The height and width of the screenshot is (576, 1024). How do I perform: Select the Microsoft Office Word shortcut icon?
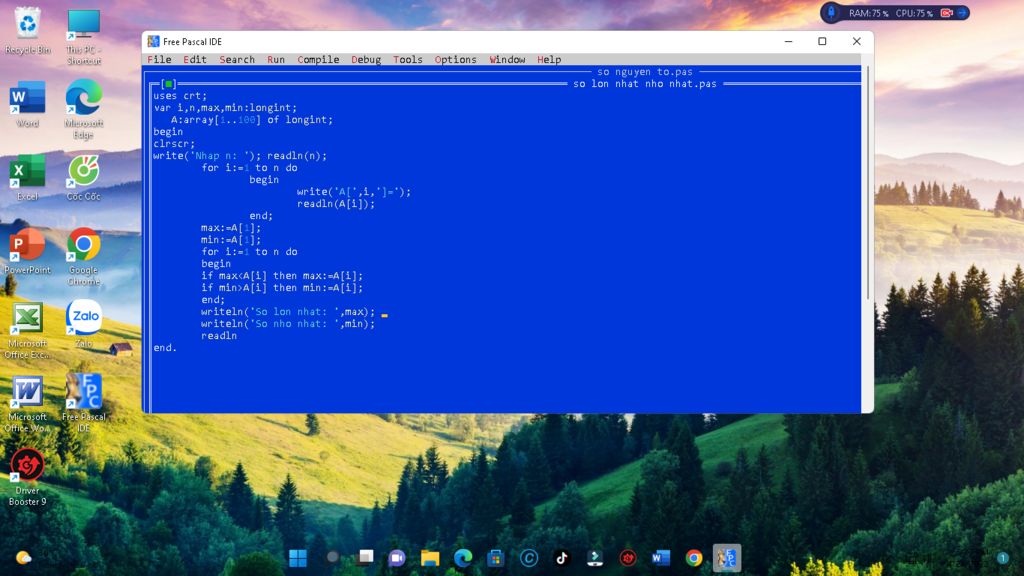click(27, 404)
